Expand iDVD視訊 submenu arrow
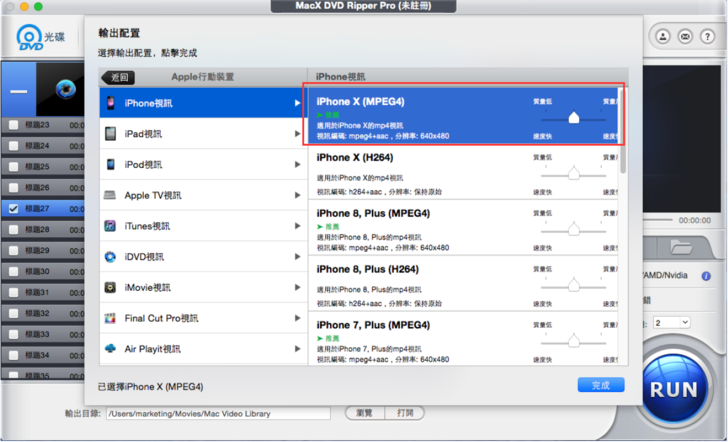Screen dimensions: 728x442 297,256
